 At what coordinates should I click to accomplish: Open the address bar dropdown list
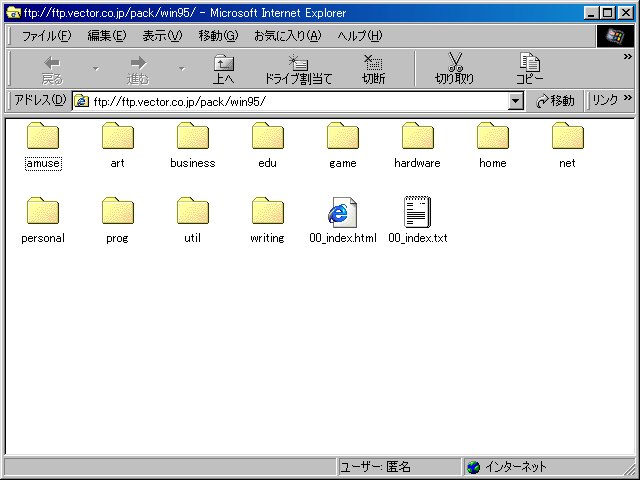pyautogui.click(x=516, y=101)
